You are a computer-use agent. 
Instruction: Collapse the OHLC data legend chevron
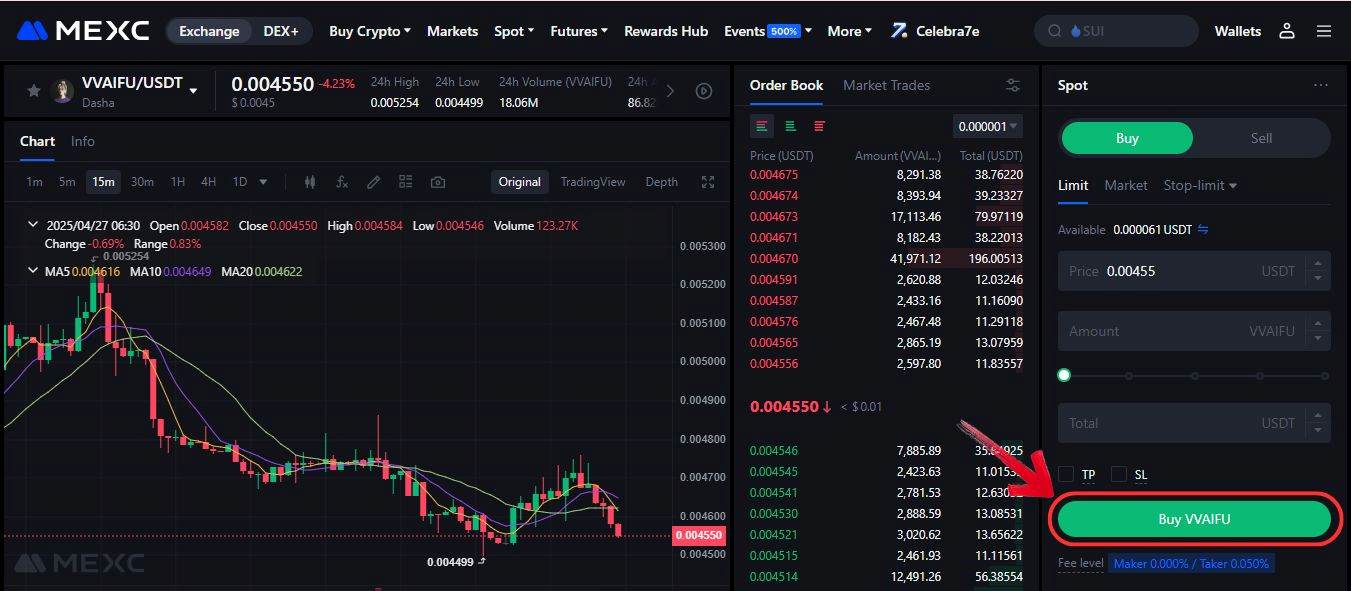(x=34, y=226)
